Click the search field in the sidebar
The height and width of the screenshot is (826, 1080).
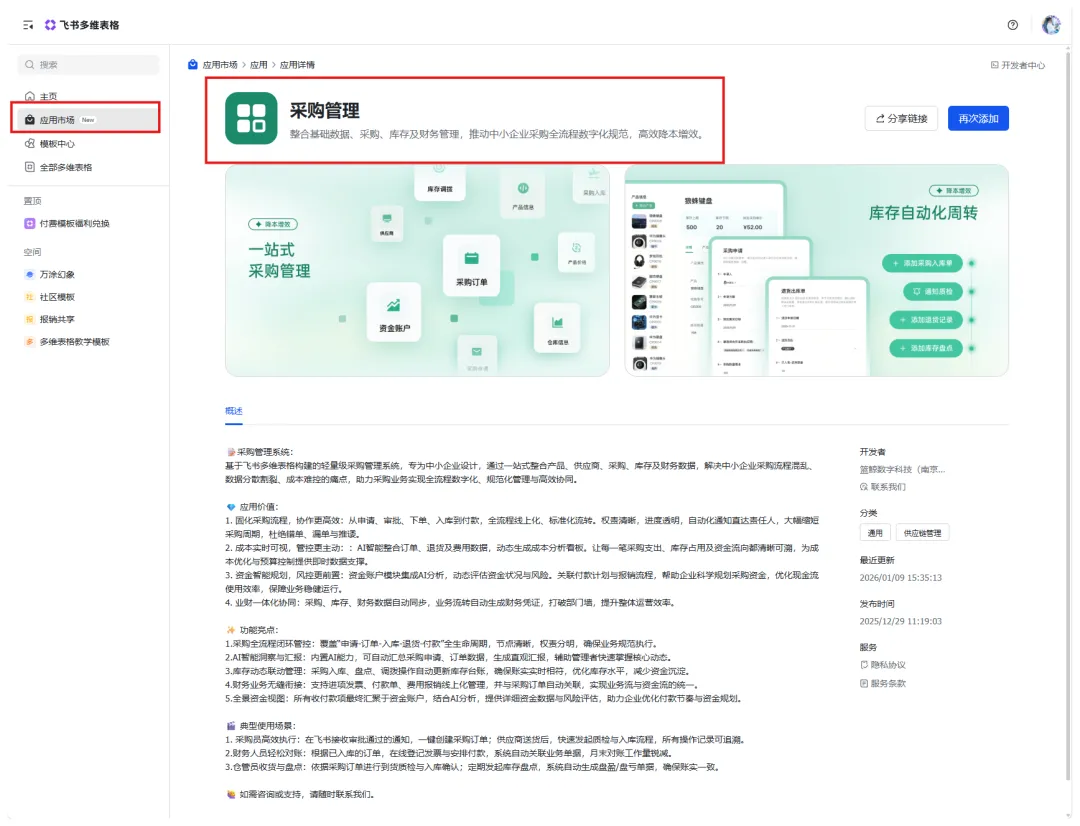click(88, 65)
